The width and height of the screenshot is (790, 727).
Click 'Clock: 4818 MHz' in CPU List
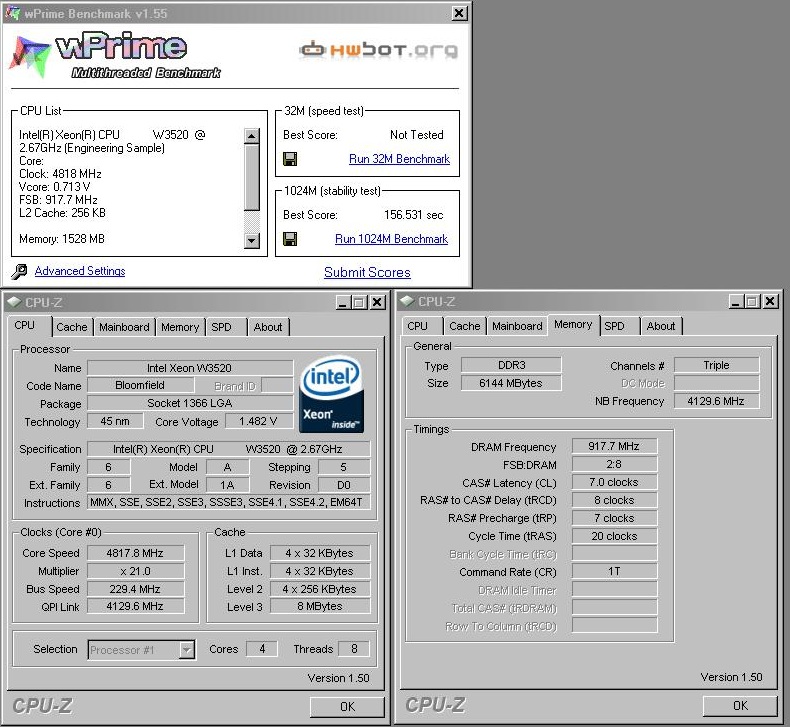[60, 174]
